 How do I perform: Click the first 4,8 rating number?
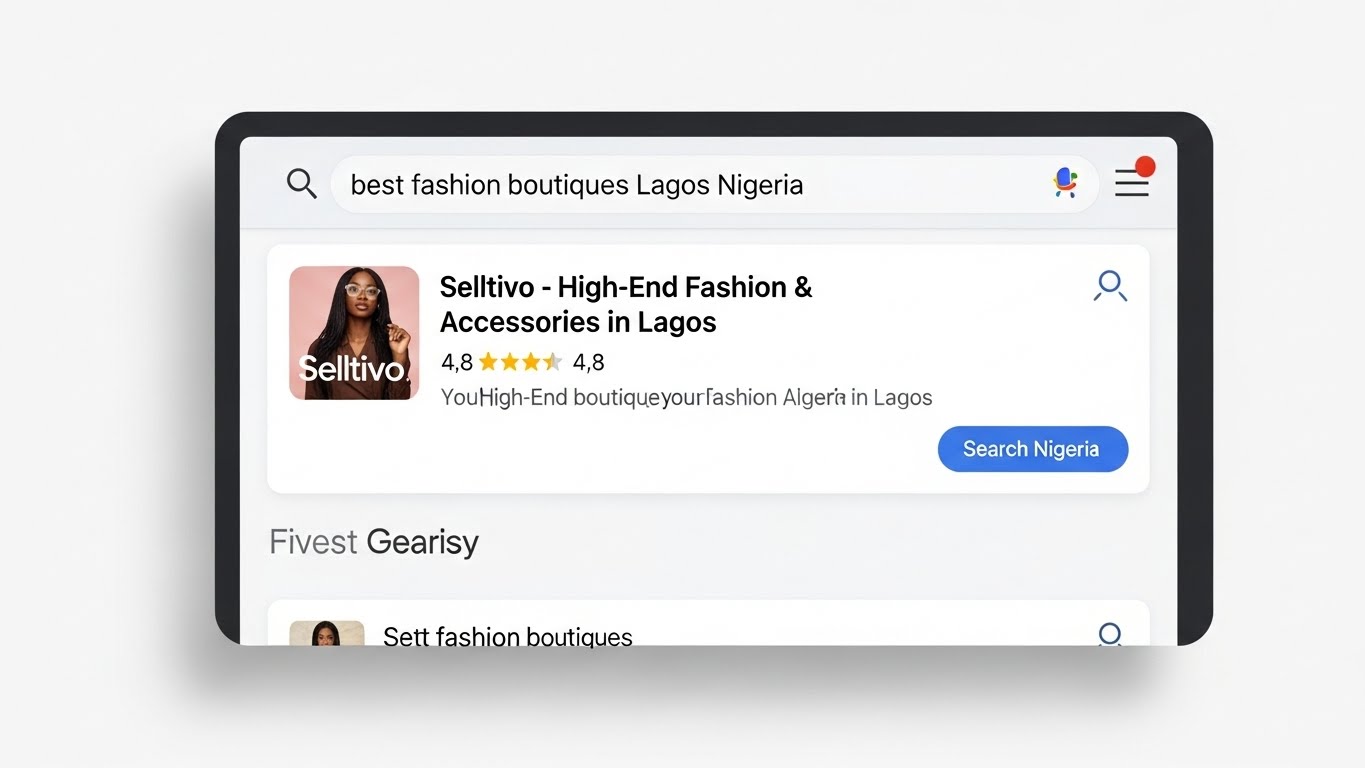pyautogui.click(x=456, y=362)
